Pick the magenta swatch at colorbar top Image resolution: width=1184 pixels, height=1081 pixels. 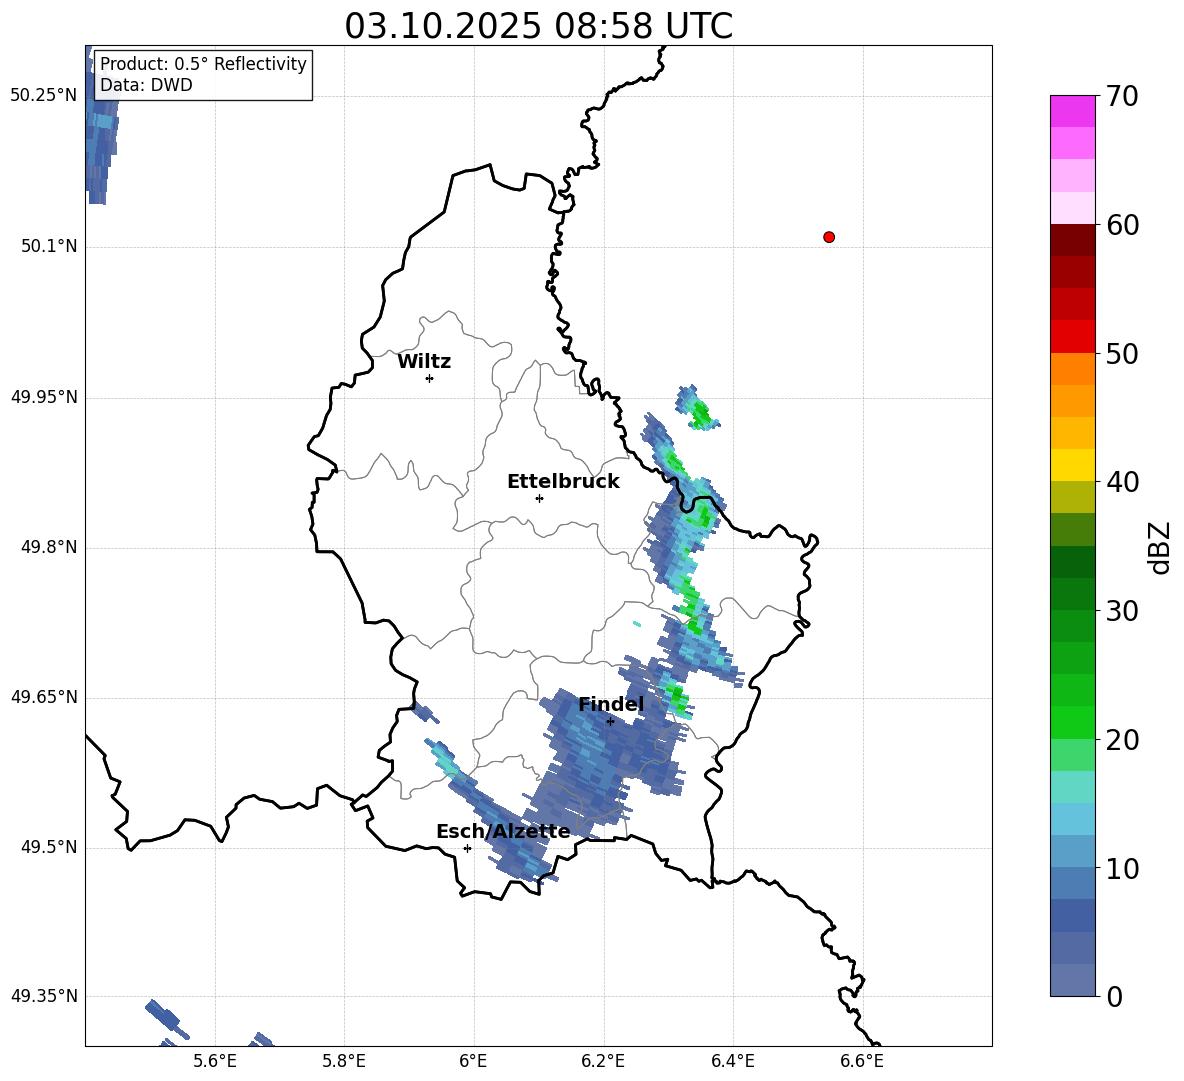1072,111
